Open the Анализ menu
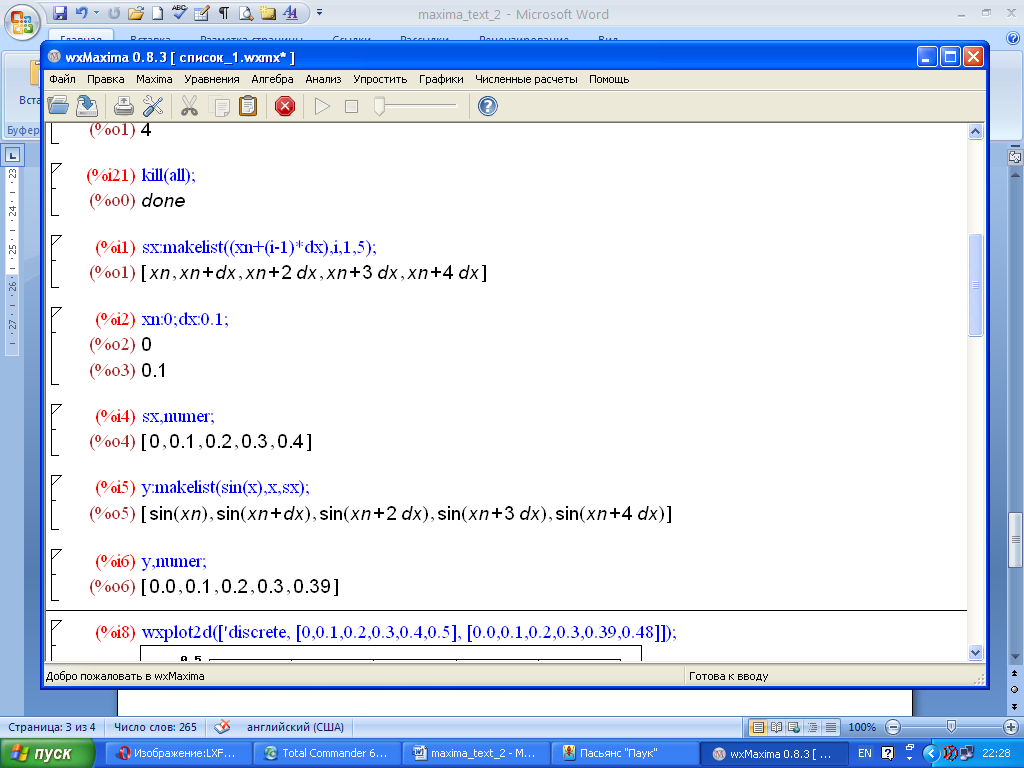This screenshot has width=1024, height=768. click(x=323, y=79)
